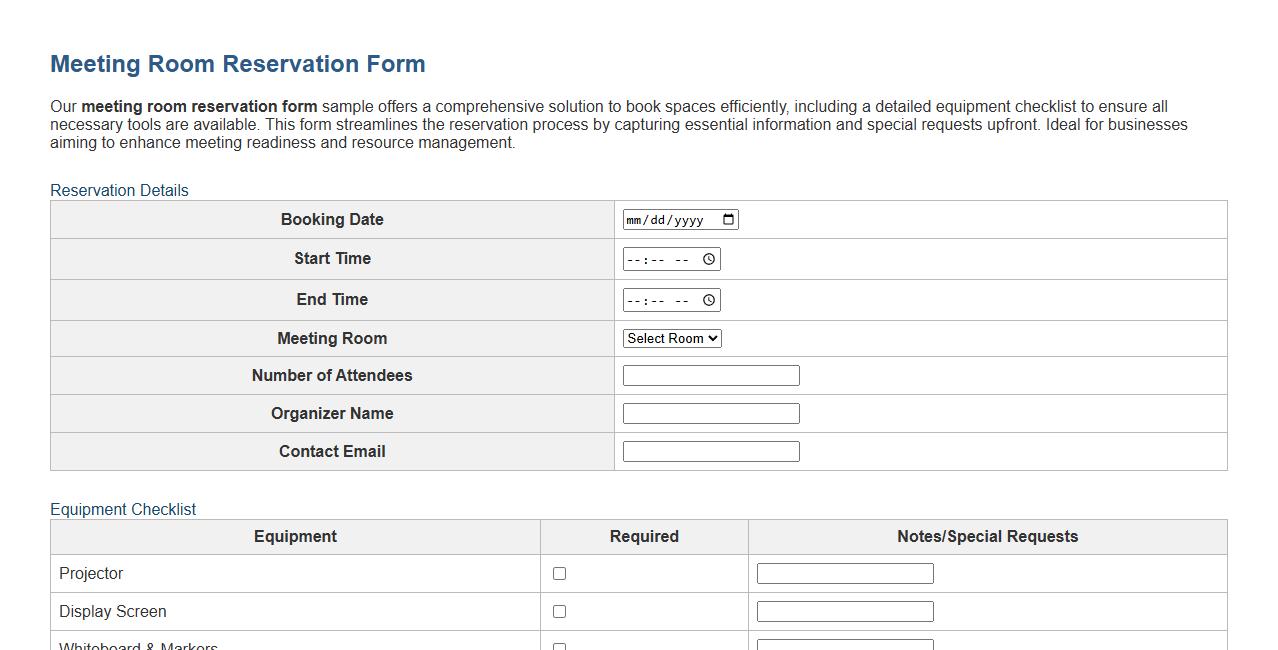The width and height of the screenshot is (1278, 650).
Task: Click the Display Screen notes field
Action: (845, 611)
